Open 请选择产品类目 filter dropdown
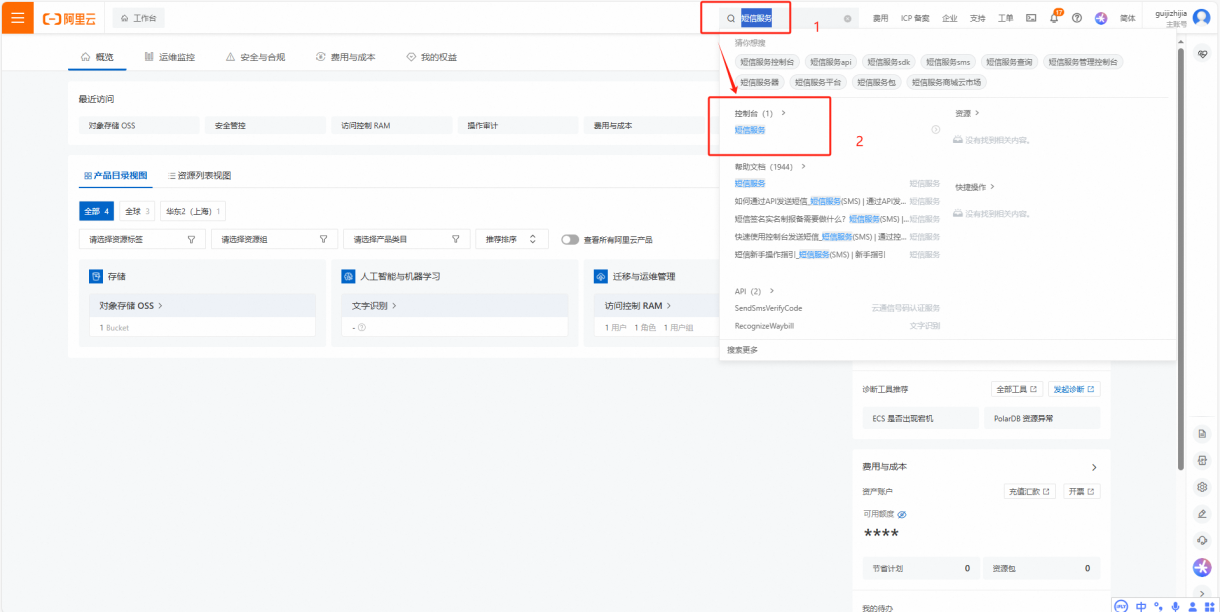This screenshot has width=1220, height=612. [x=406, y=240]
